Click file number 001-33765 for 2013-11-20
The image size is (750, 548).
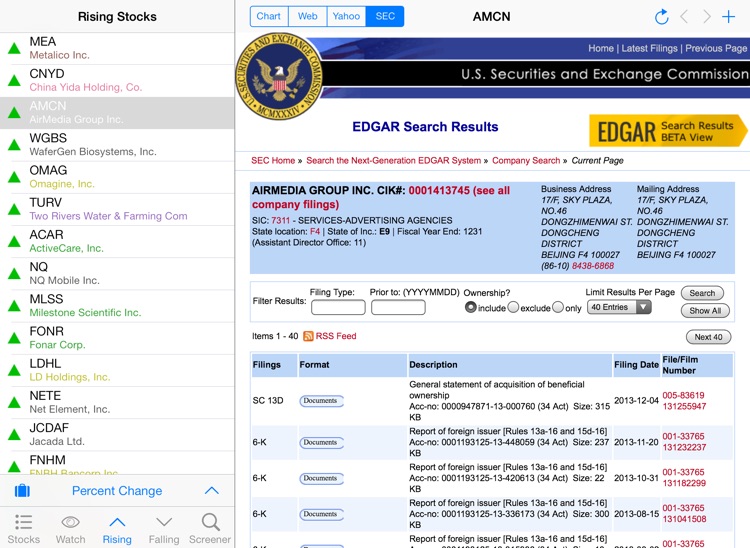click(x=683, y=437)
